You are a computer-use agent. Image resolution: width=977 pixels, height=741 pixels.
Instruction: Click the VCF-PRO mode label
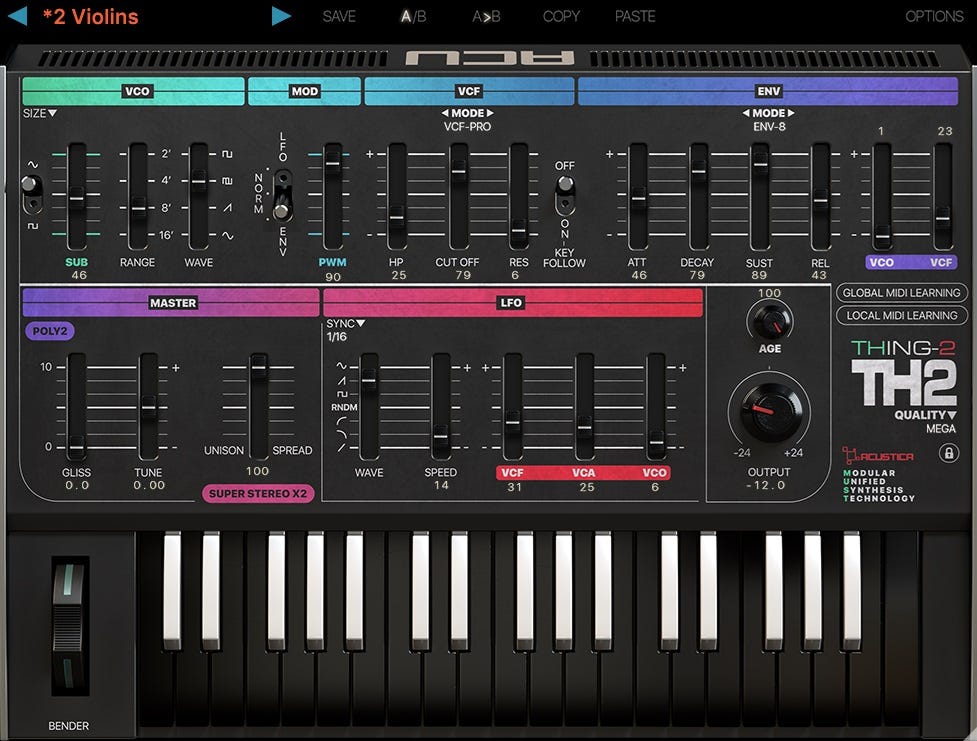[x=467, y=127]
